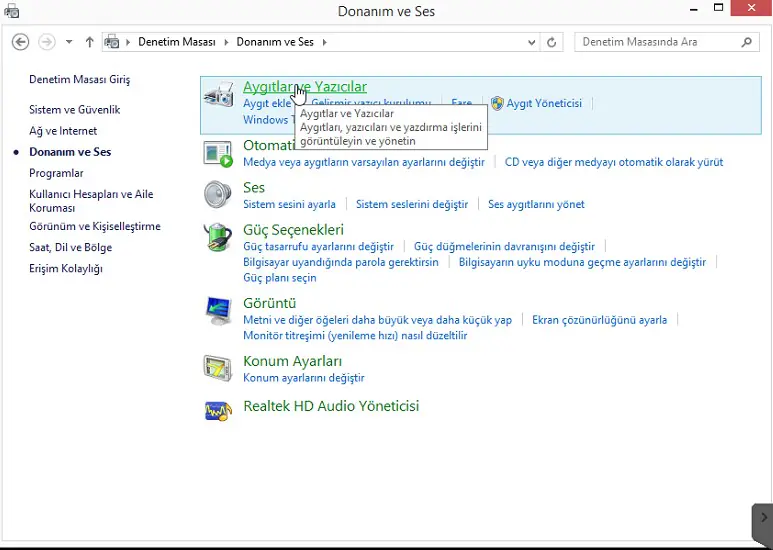The height and width of the screenshot is (550, 773).
Task: Click Güç tasarrufu ayarlarını değiştir
Action: 318,246
